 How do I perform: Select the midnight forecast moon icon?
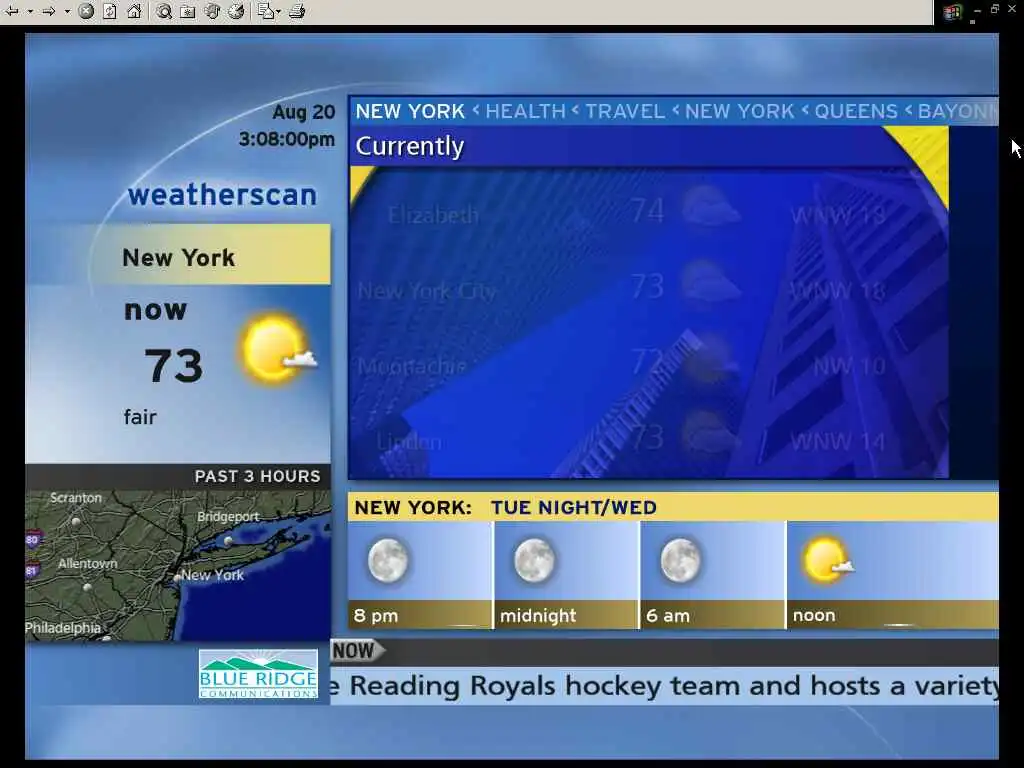[534, 560]
